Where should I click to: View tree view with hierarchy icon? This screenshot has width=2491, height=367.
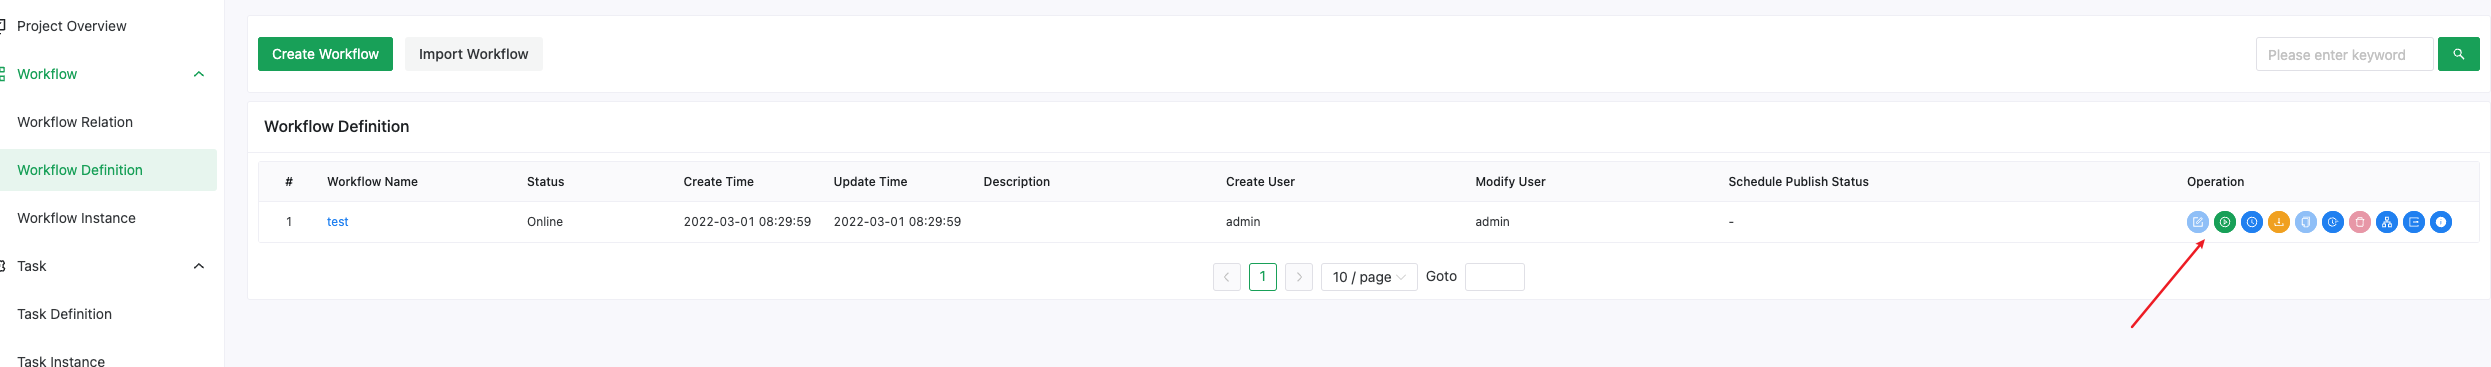[x=2386, y=222]
